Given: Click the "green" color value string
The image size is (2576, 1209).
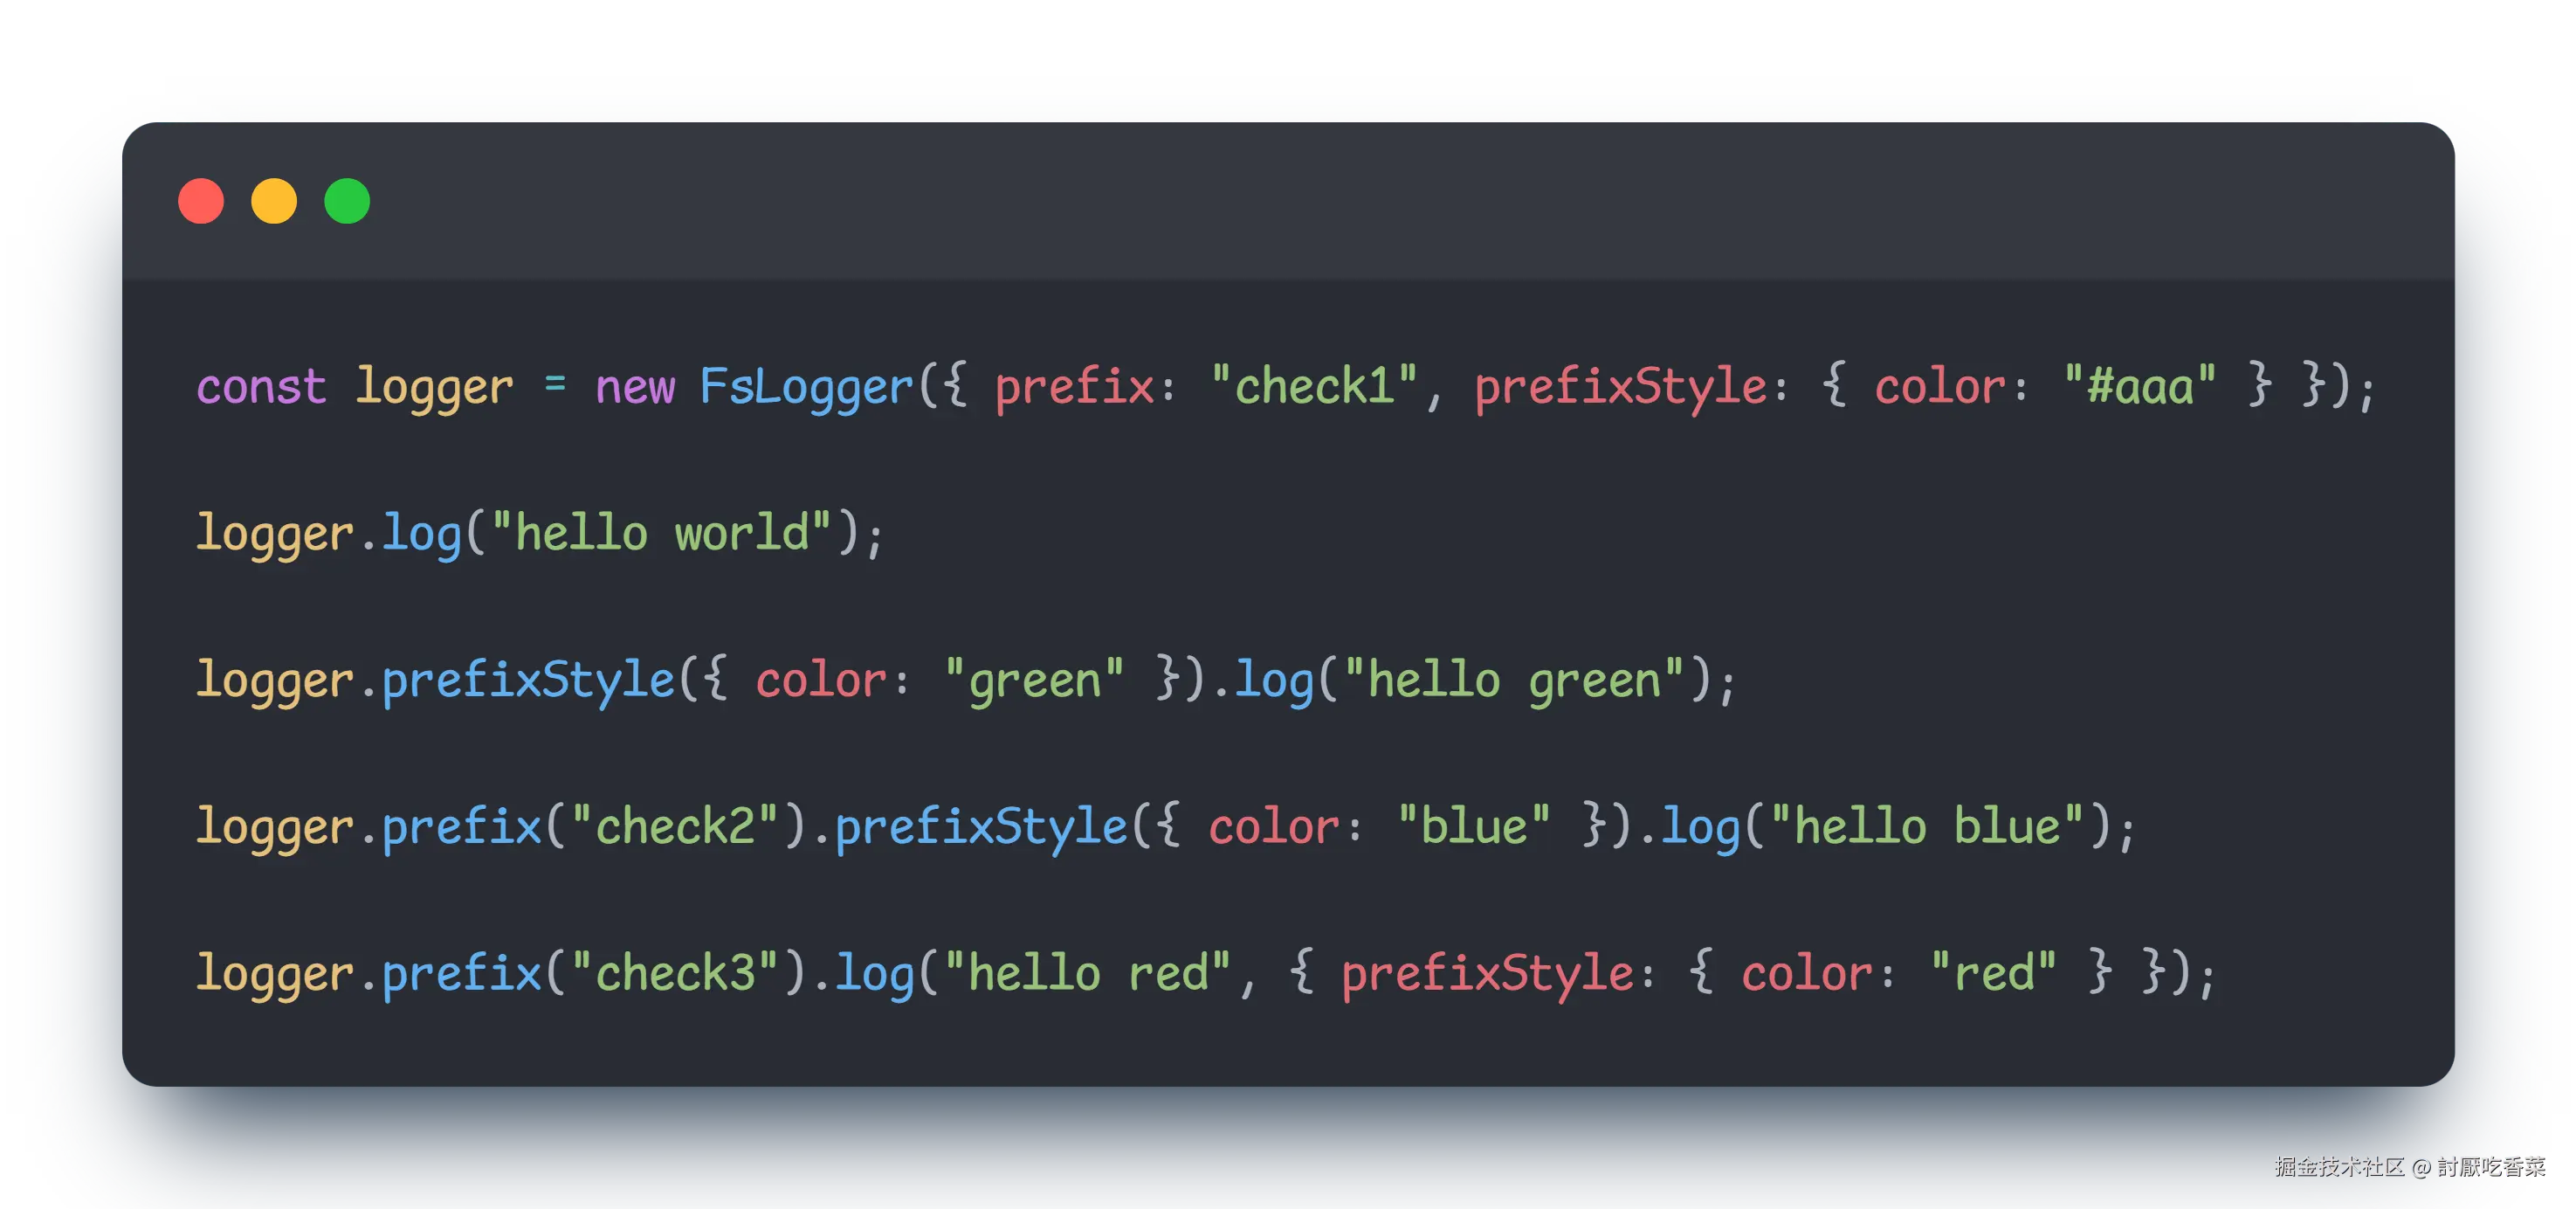Looking at the screenshot, I should coord(1034,680).
